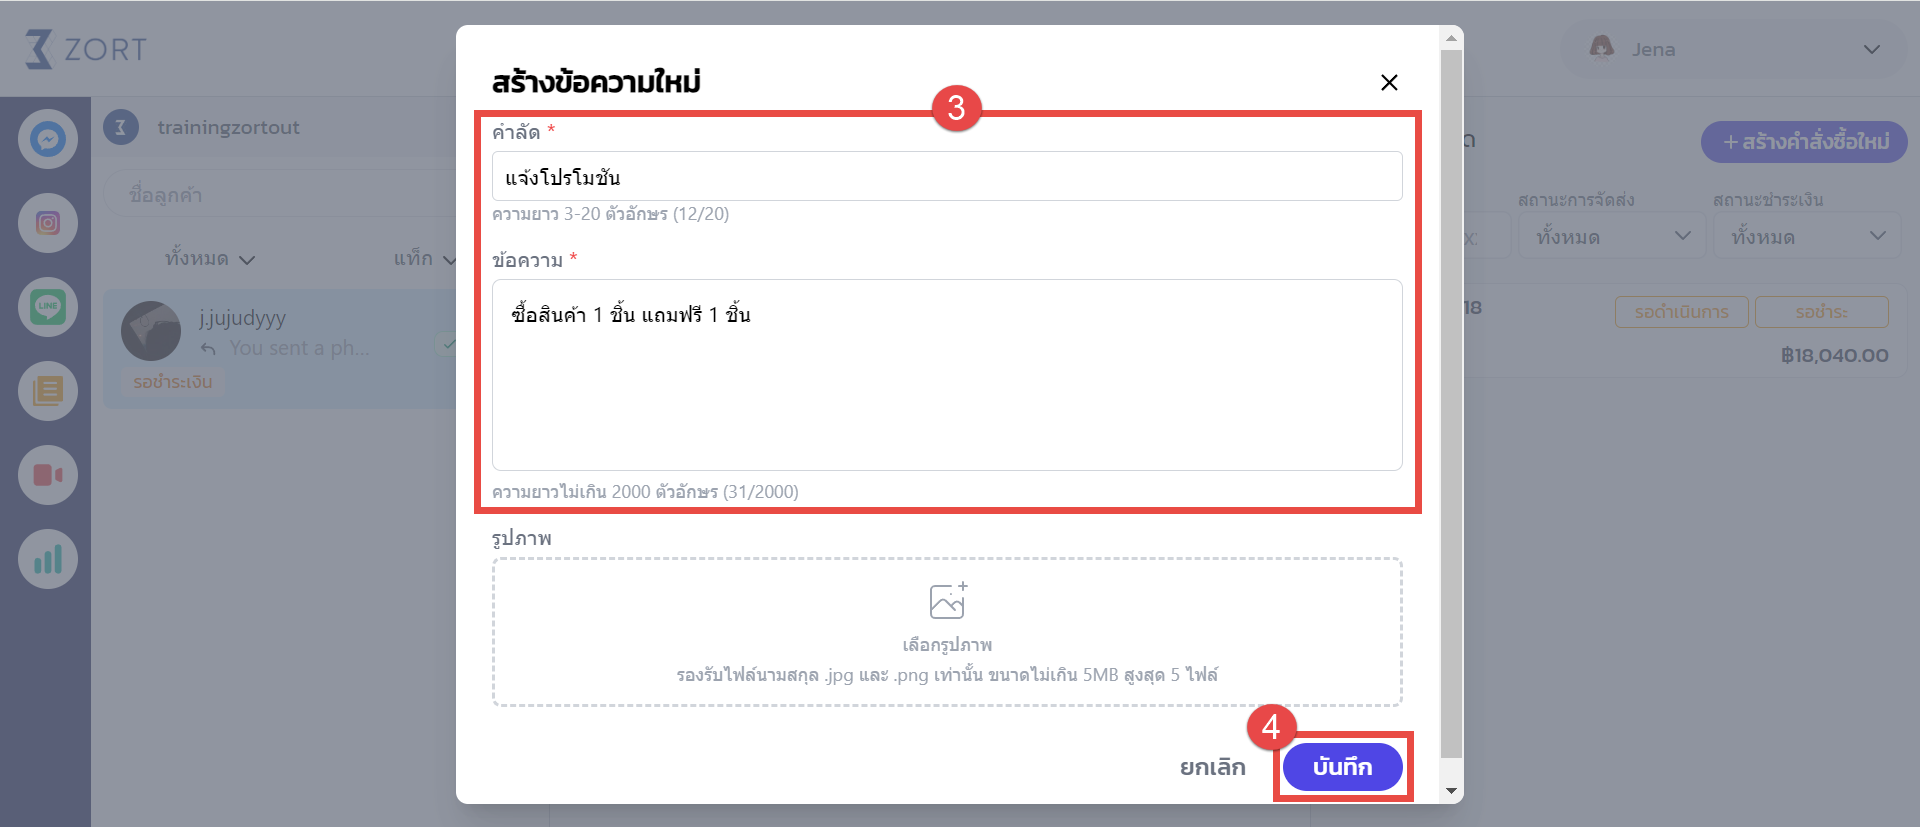The width and height of the screenshot is (1920, 827).
Task: Expand the ทั้งหมด chat filter dropdown
Action: [x=210, y=259]
